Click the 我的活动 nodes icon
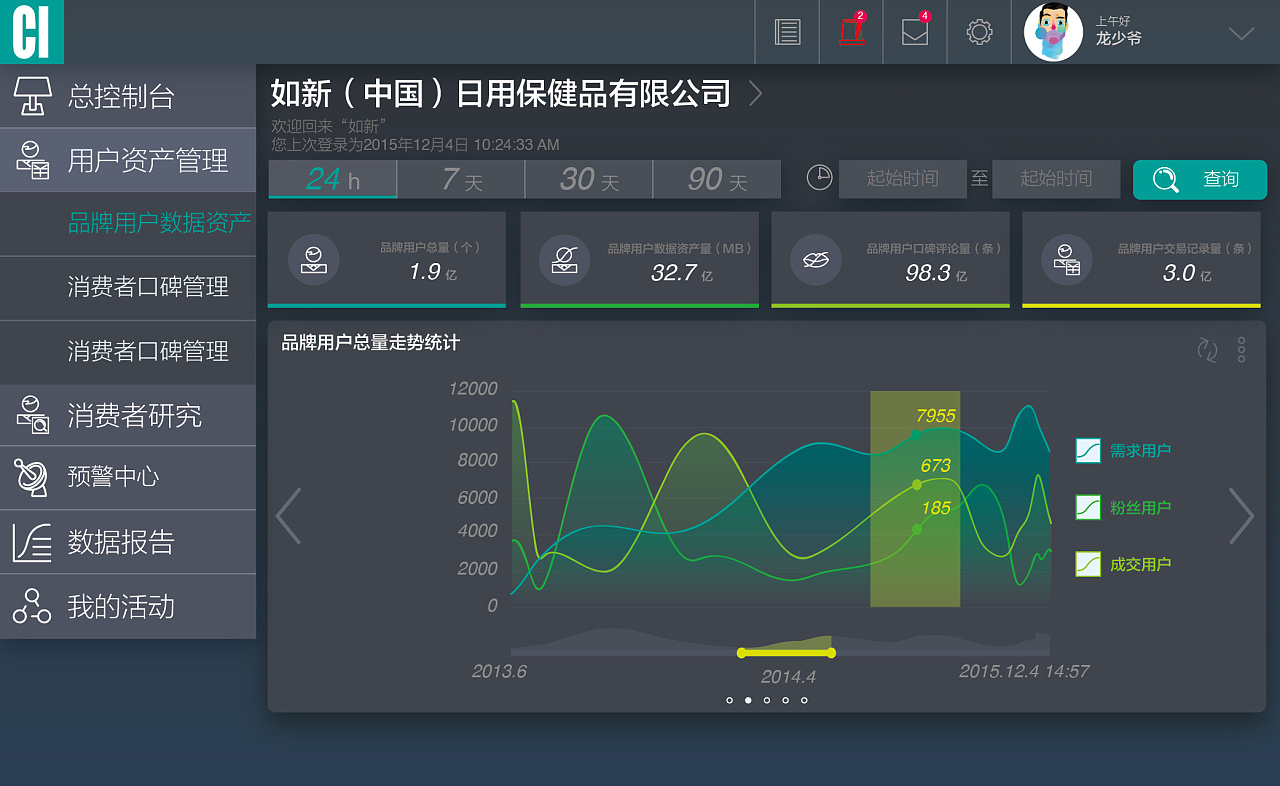Image resolution: width=1280 pixels, height=786 pixels. [x=32, y=606]
